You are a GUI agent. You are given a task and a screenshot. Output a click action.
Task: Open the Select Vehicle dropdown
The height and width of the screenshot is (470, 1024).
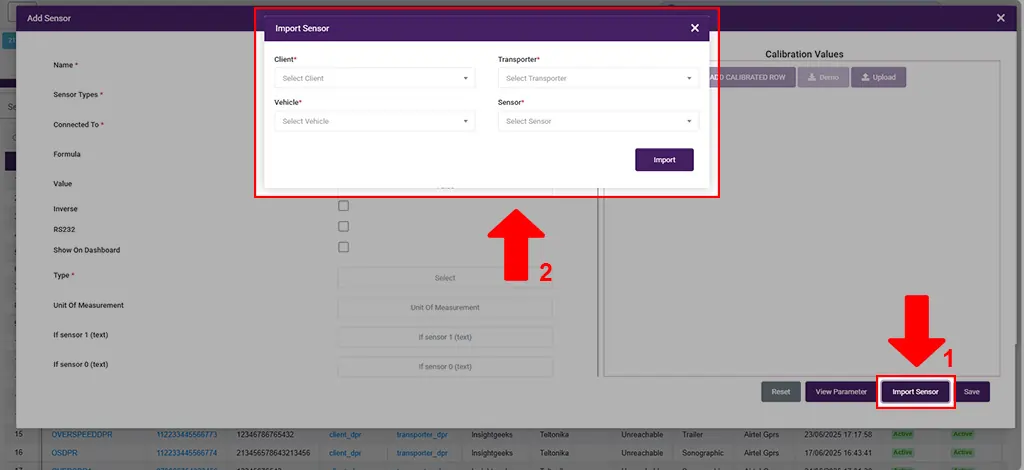pos(375,121)
